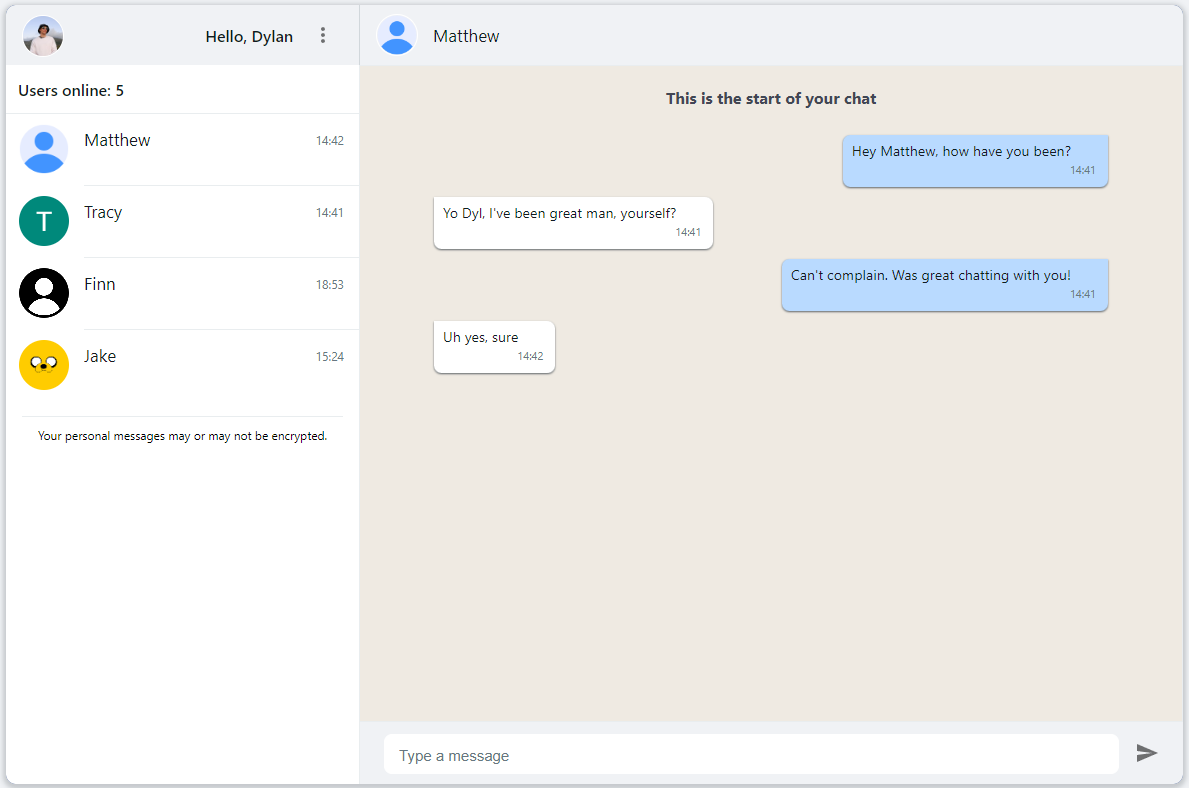Click Dylan's profile photo avatar

[x=43, y=36]
